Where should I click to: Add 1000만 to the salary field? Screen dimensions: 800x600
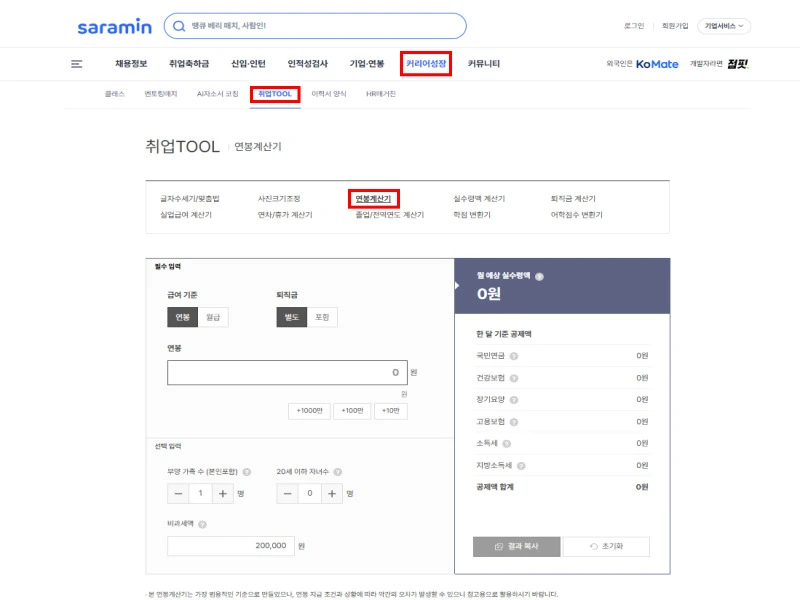[x=309, y=410]
